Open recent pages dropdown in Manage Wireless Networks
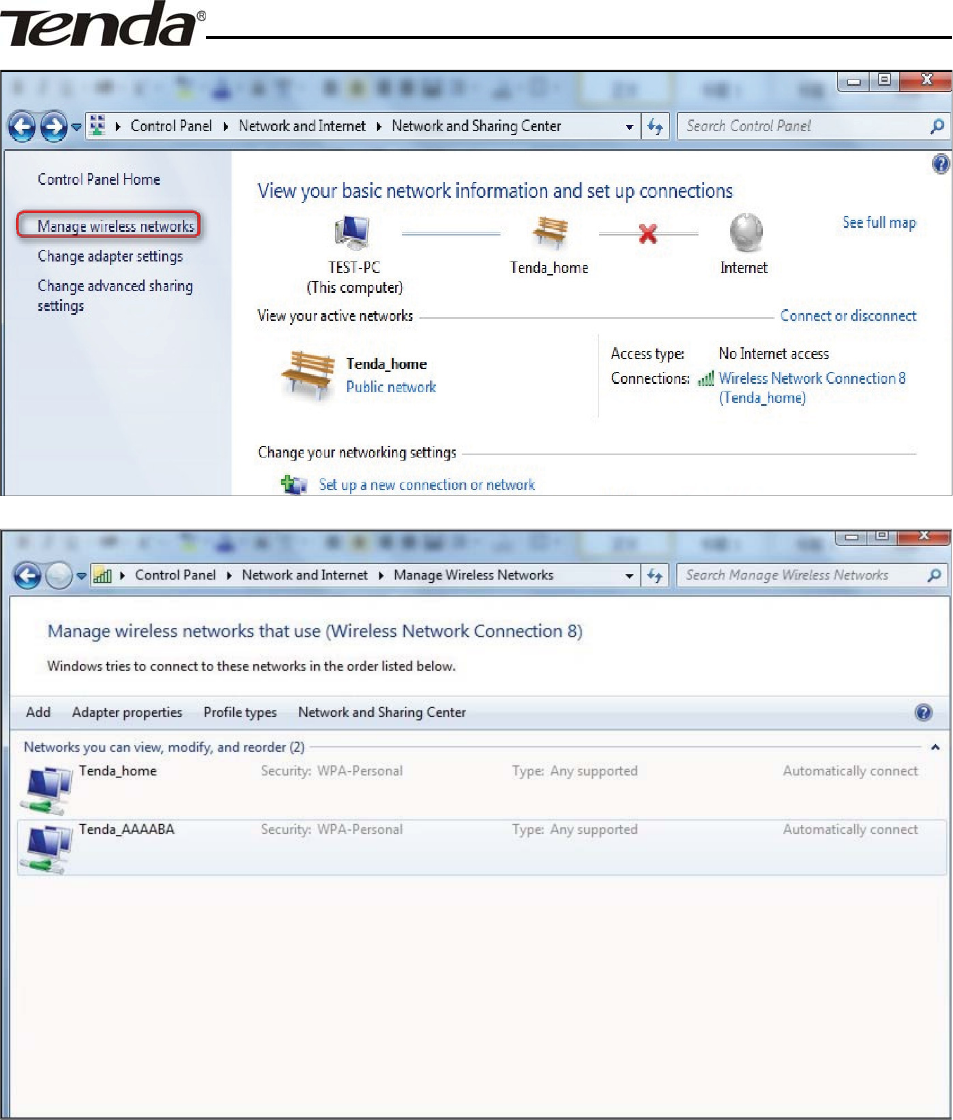 pyautogui.click(x=81, y=576)
